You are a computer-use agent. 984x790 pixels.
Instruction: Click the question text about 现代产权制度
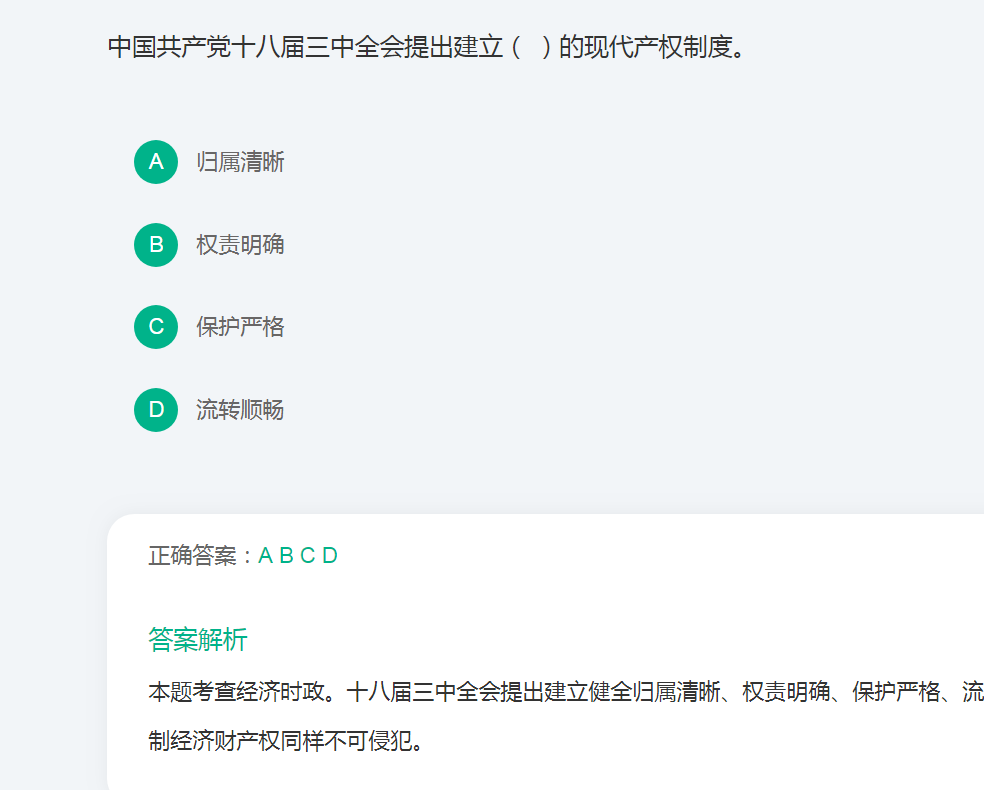coord(426,47)
